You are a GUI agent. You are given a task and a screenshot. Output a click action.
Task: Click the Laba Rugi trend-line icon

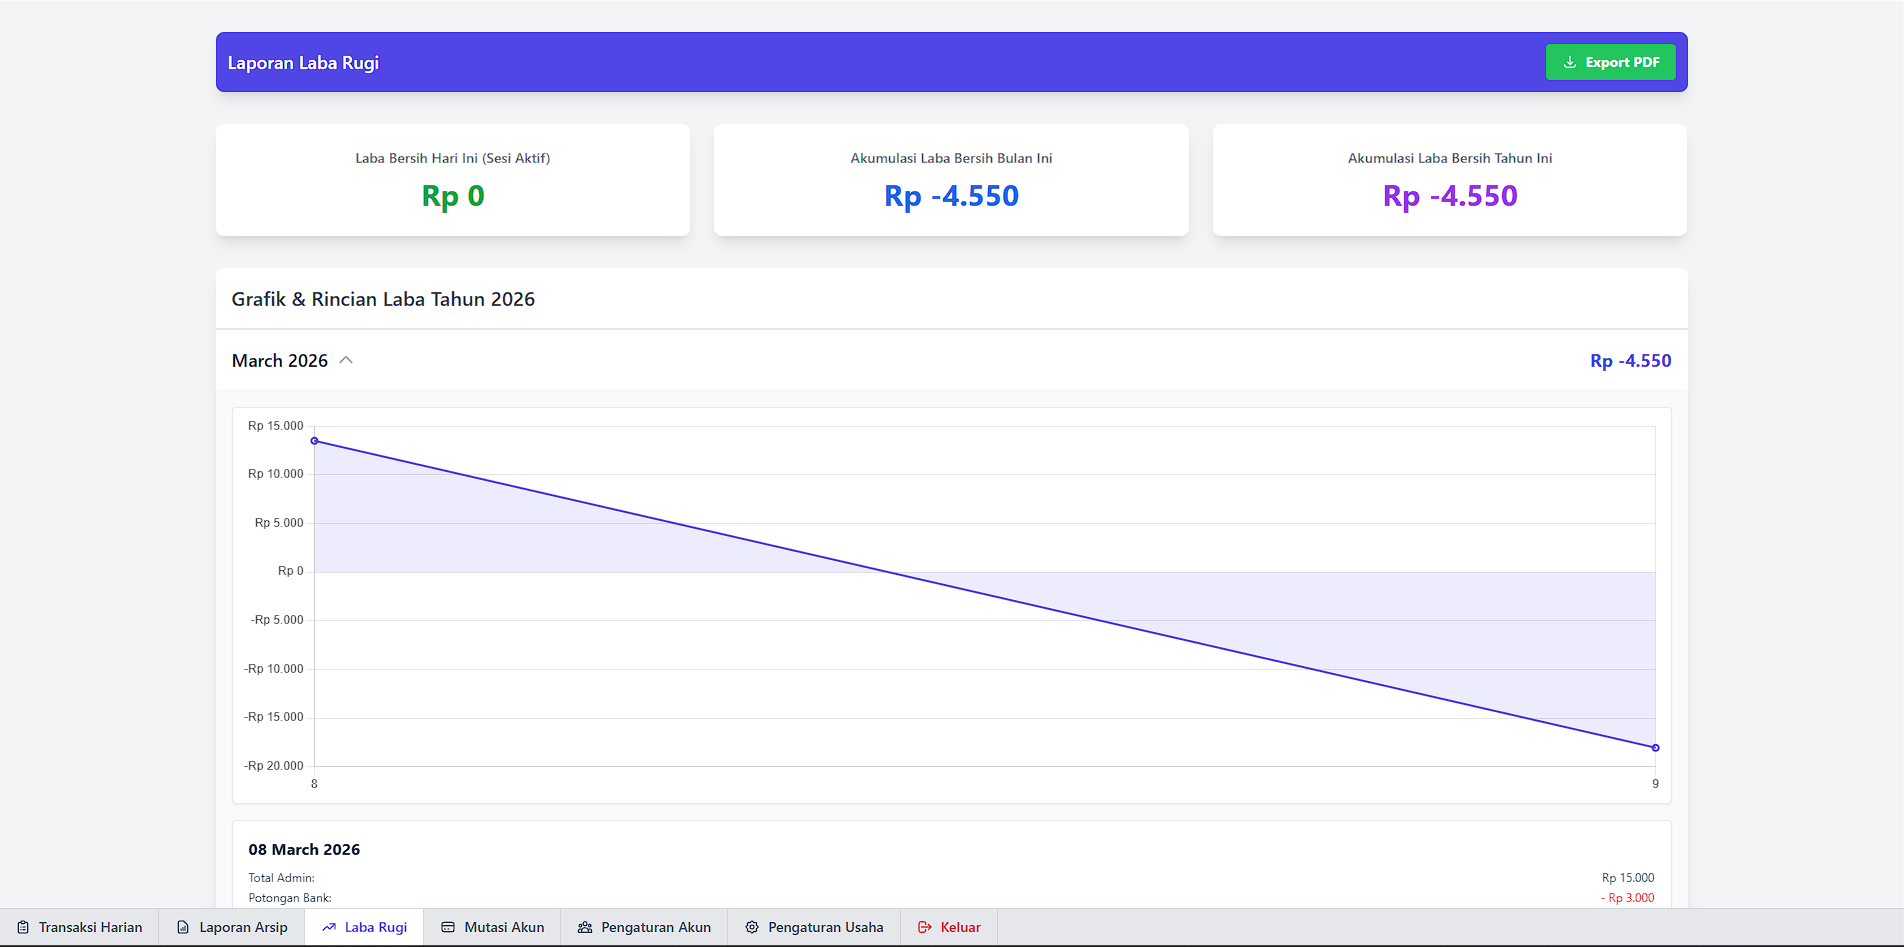coord(329,927)
